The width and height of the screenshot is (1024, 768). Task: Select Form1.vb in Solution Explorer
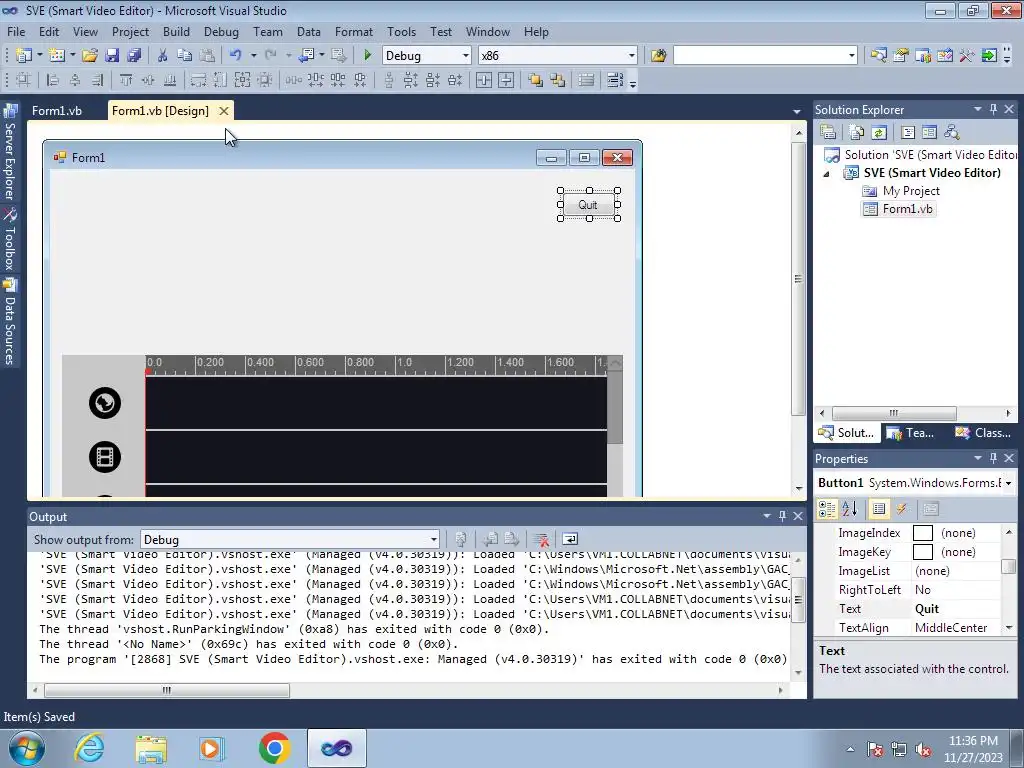(x=908, y=209)
